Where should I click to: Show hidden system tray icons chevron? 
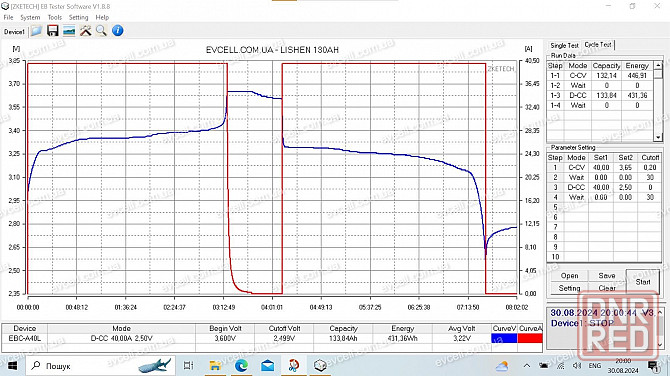(x=527, y=366)
